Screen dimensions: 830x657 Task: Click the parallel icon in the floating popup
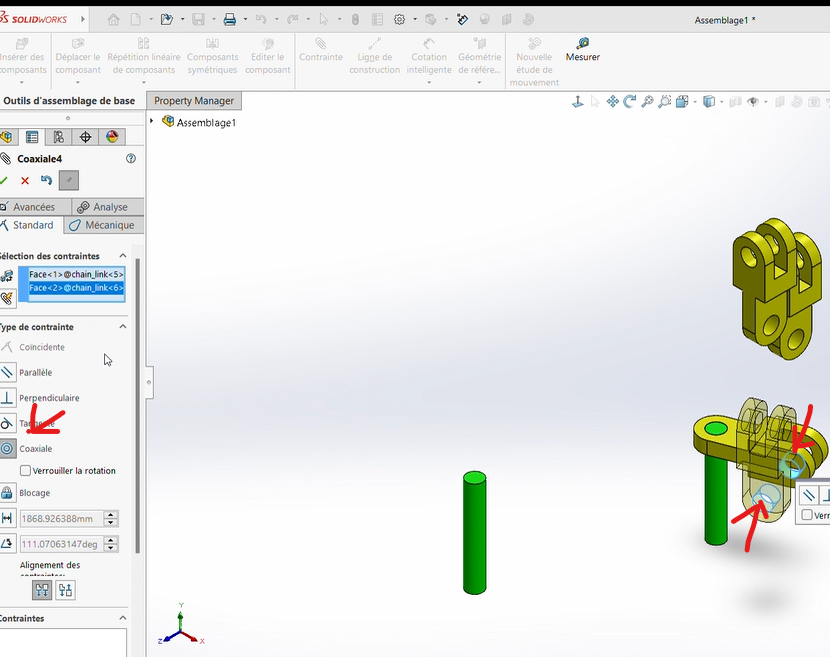coord(808,496)
